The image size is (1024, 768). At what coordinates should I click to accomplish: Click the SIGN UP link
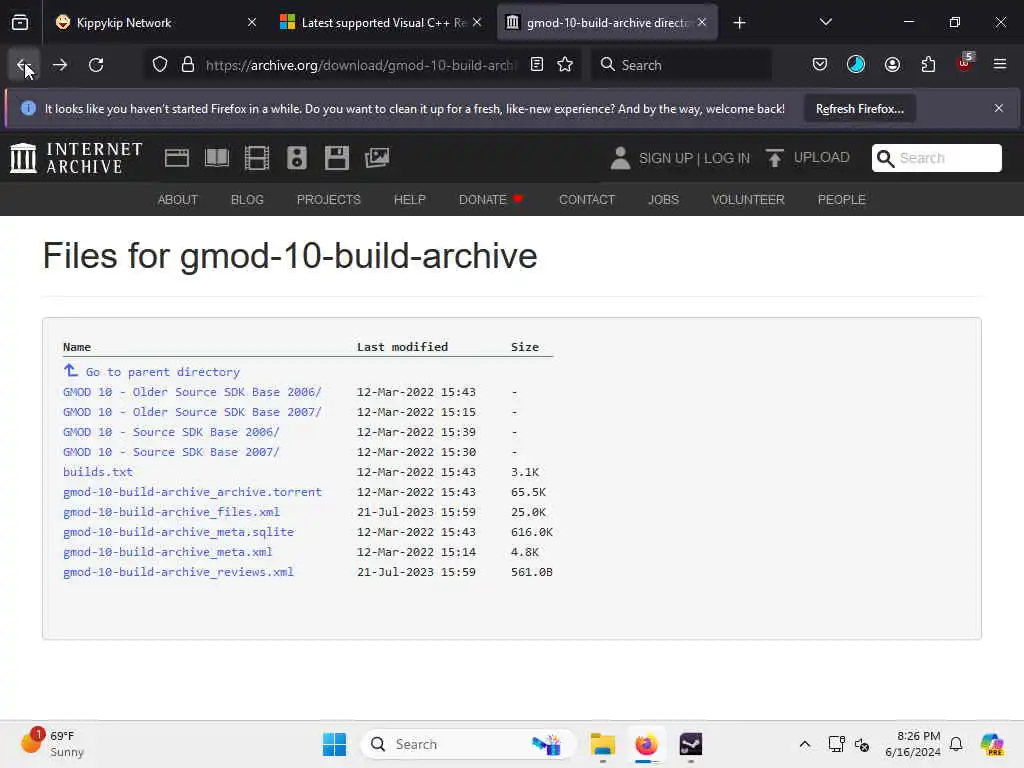point(665,158)
